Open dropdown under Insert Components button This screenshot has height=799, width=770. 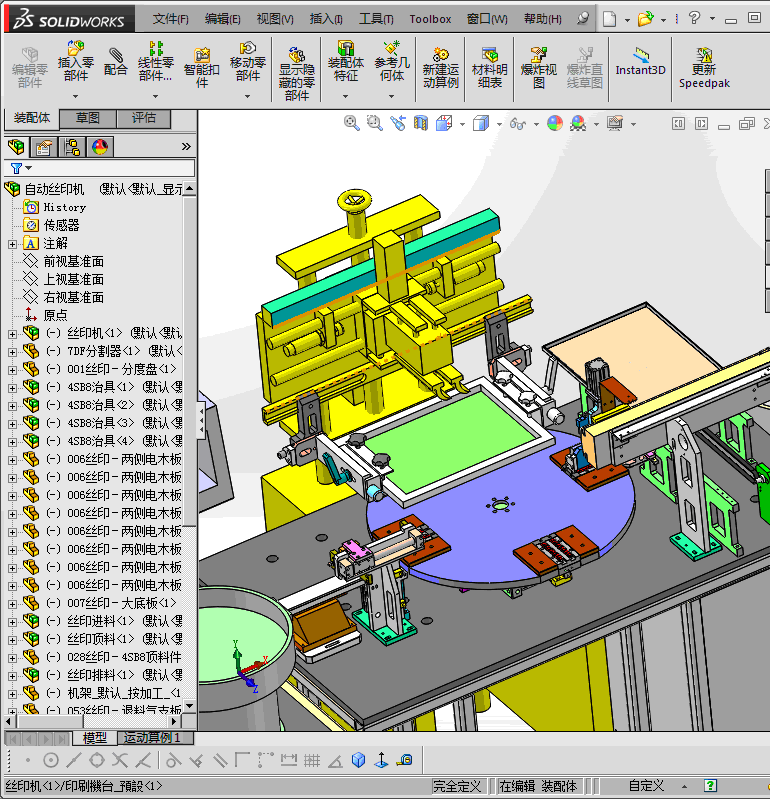75,96
